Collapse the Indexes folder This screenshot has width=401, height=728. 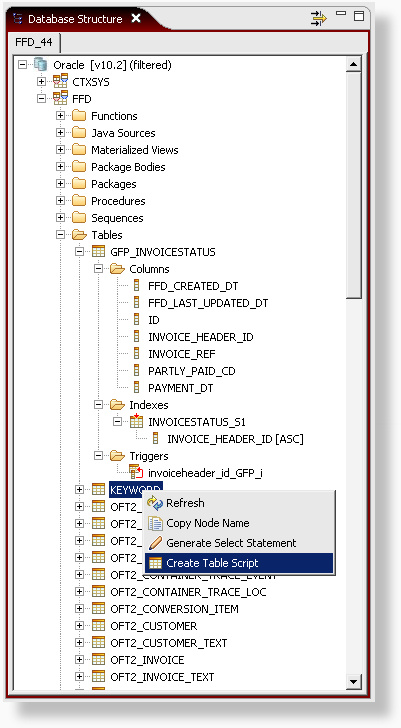[98, 405]
